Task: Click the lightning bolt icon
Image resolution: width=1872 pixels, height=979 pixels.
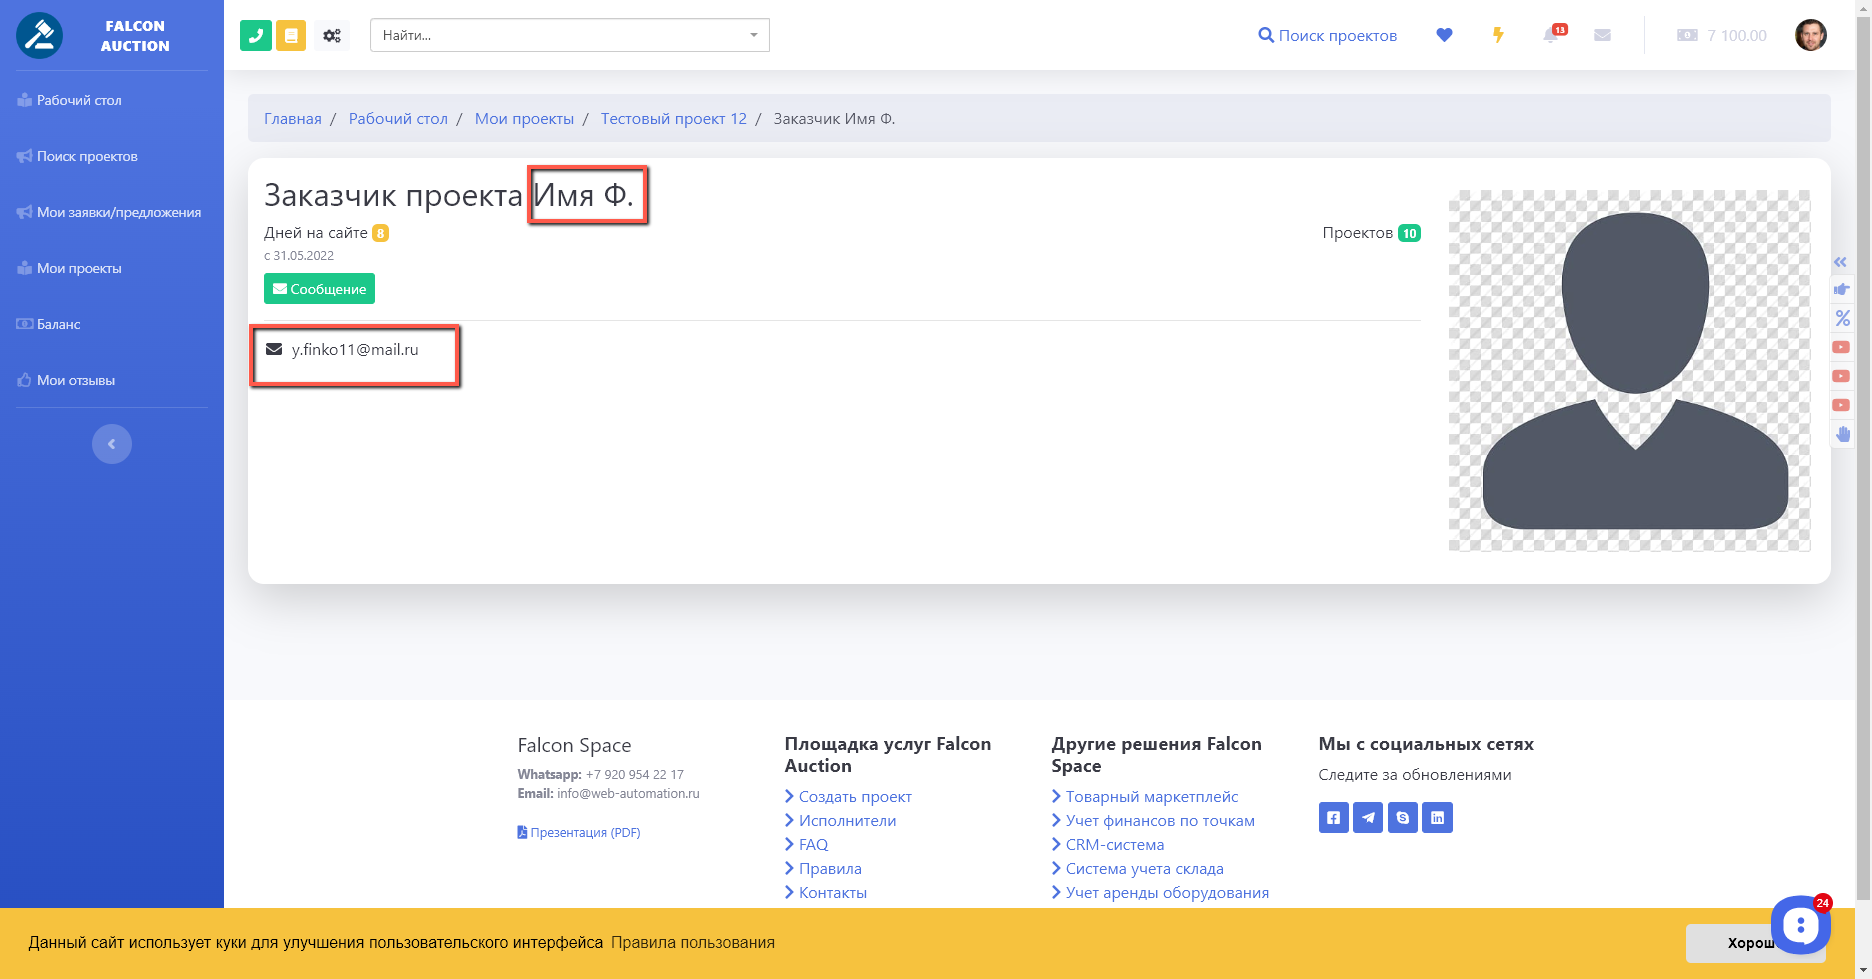Action: (x=1498, y=35)
